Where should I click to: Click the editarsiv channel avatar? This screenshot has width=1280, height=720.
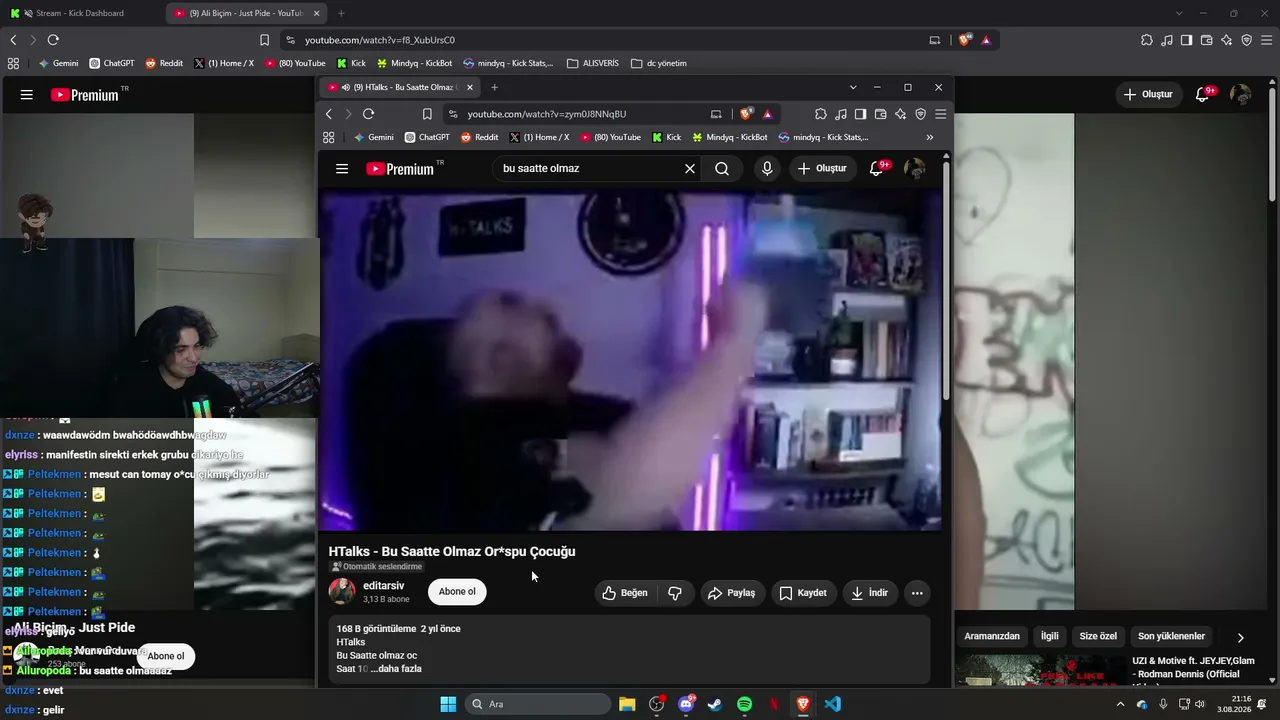tap(342, 591)
